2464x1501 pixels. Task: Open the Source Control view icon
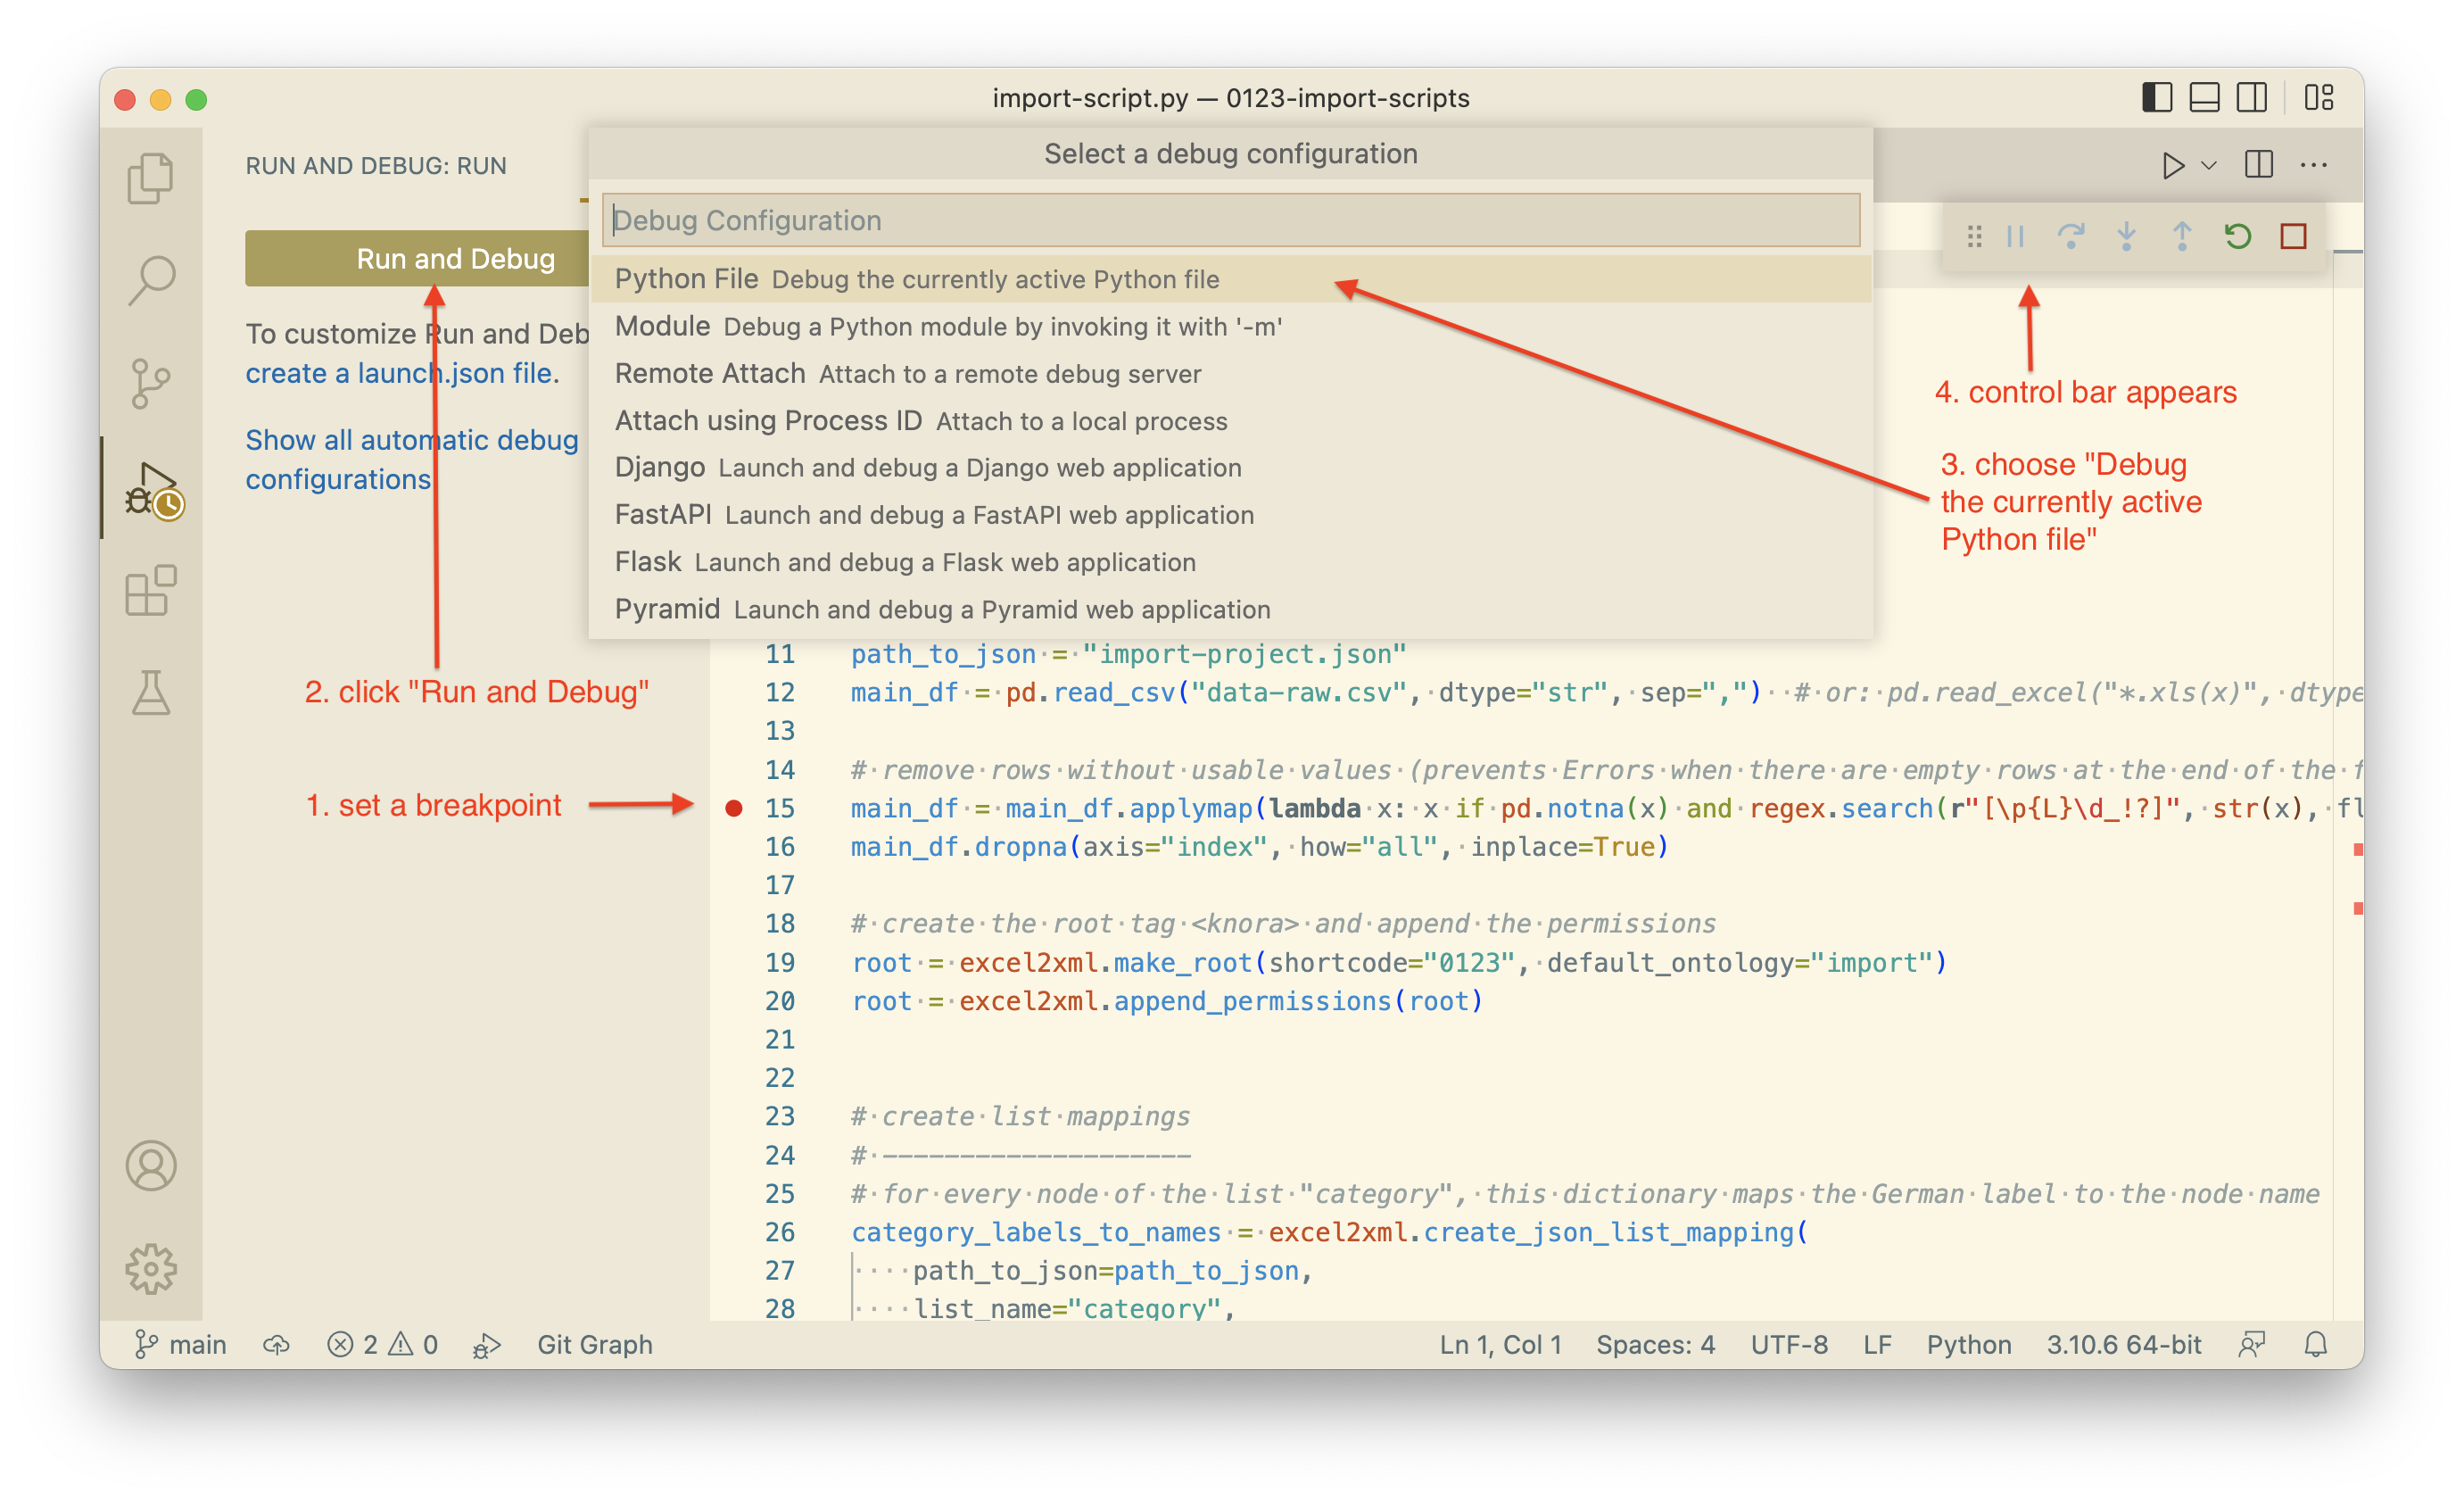pos(151,384)
